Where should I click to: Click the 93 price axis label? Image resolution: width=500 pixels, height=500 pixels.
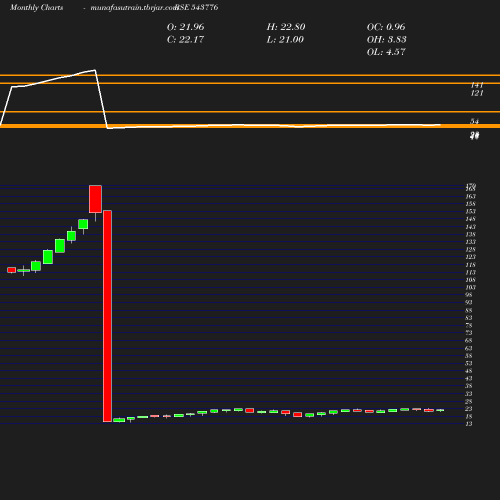(x=469, y=303)
